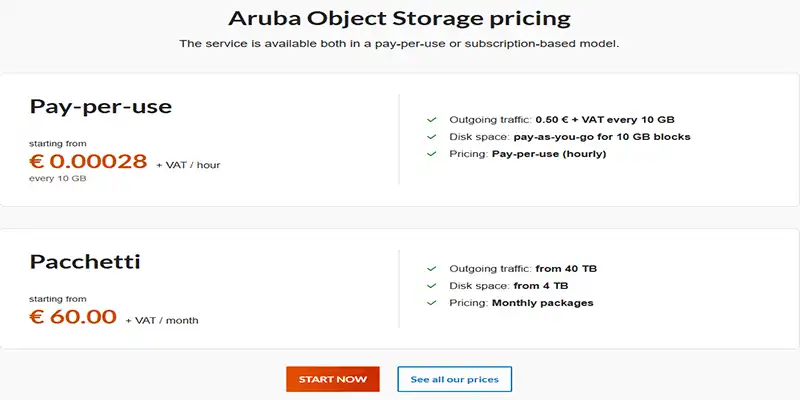Click the Monthly packages bold text
This screenshot has height=400, width=800.
tap(542, 303)
